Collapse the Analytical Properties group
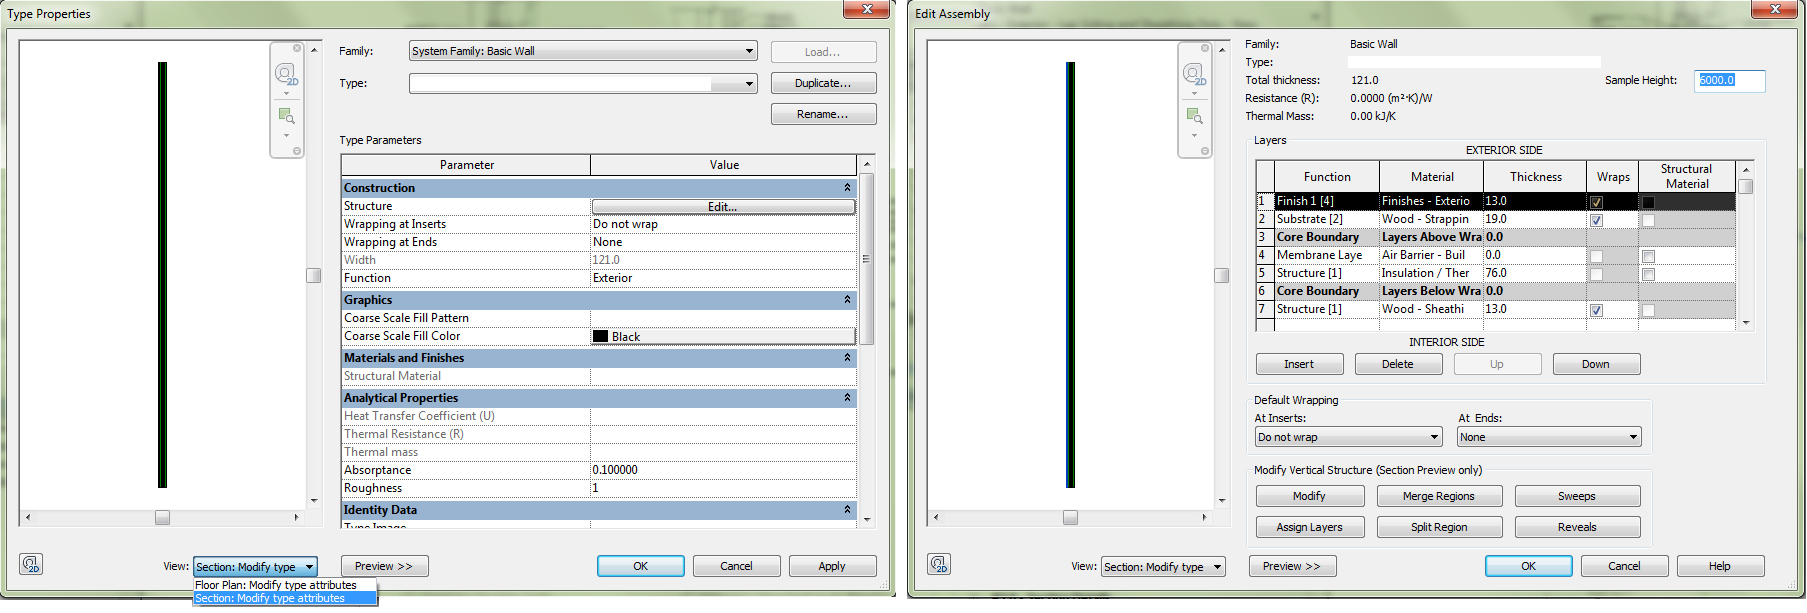This screenshot has width=1807, height=613. pos(847,398)
